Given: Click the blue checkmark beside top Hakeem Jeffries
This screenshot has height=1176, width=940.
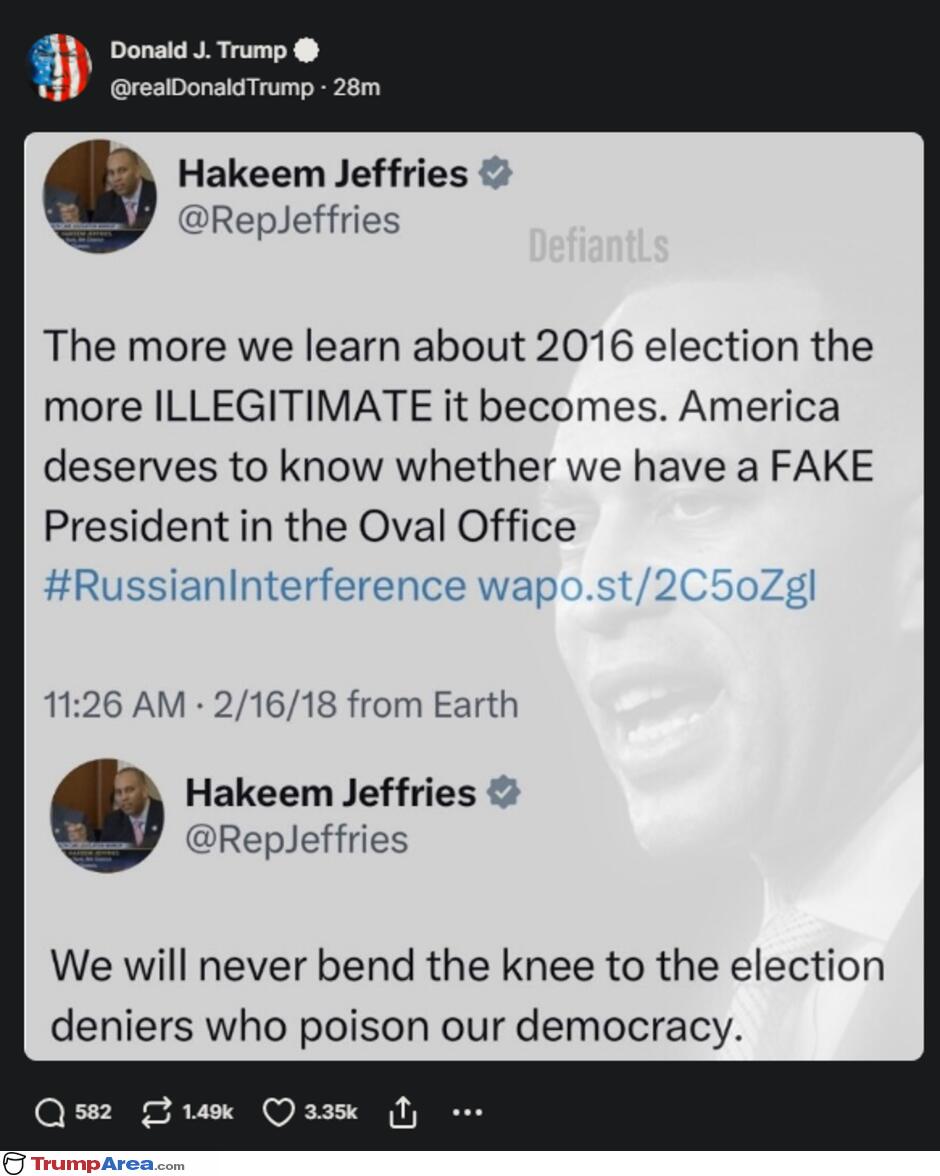Looking at the screenshot, I should (496, 174).
